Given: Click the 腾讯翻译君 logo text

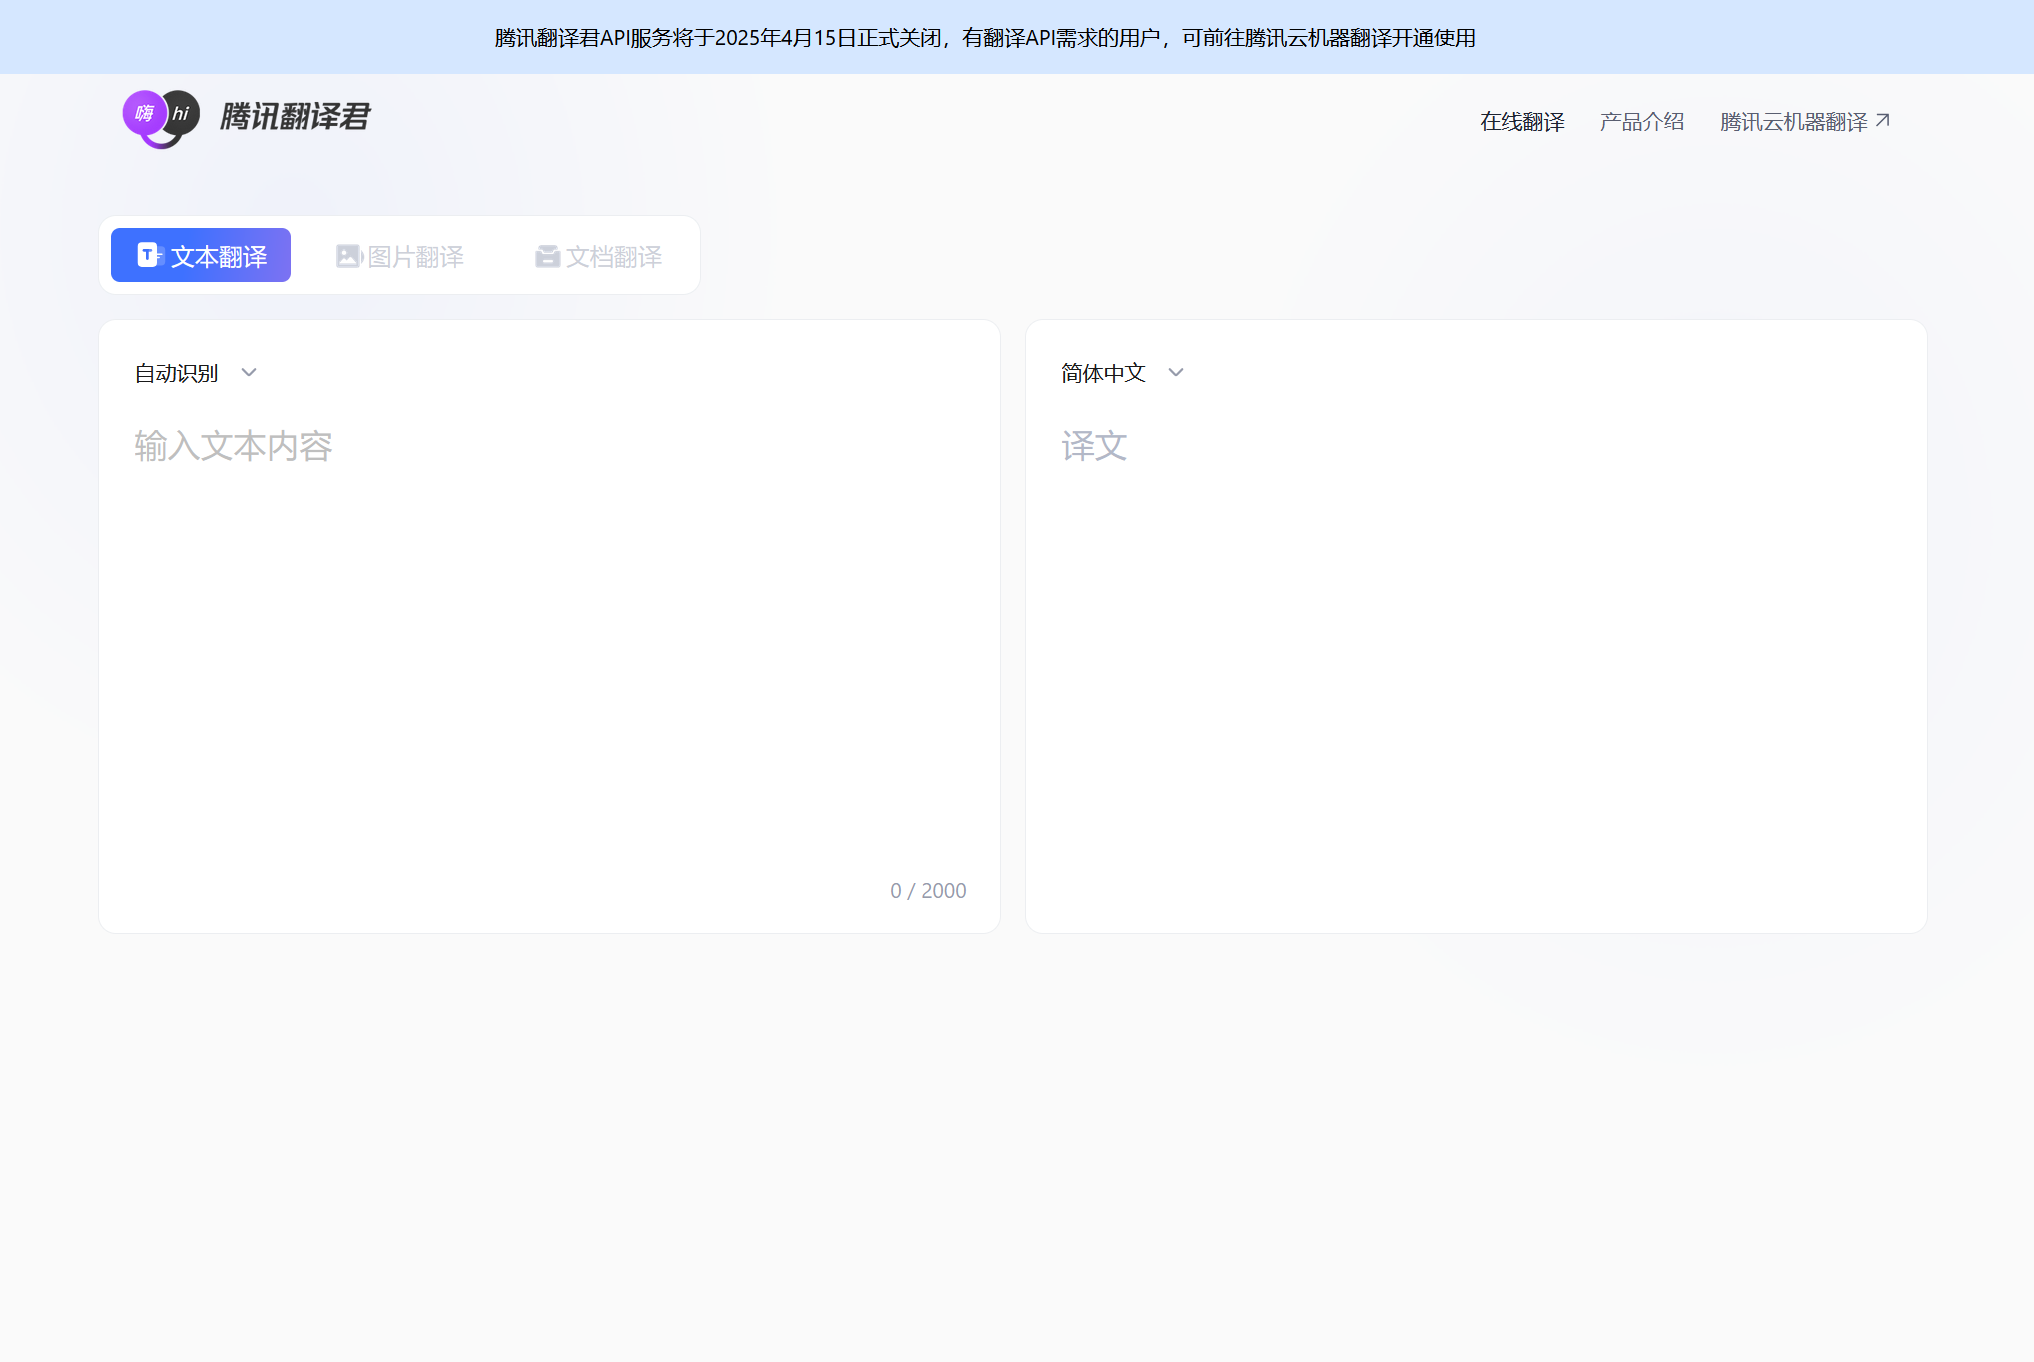Looking at the screenshot, I should point(293,117).
